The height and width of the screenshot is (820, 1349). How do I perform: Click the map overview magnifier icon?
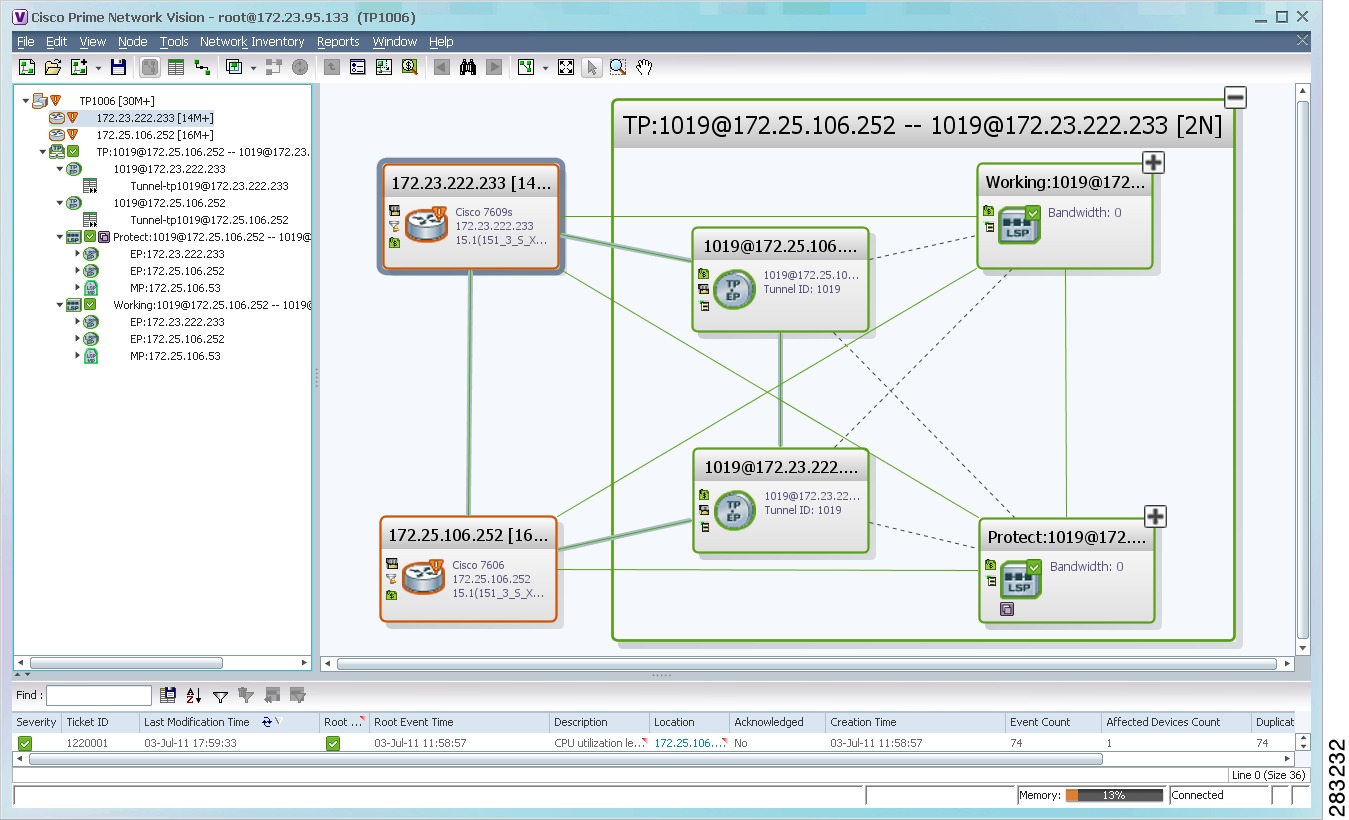click(x=409, y=67)
